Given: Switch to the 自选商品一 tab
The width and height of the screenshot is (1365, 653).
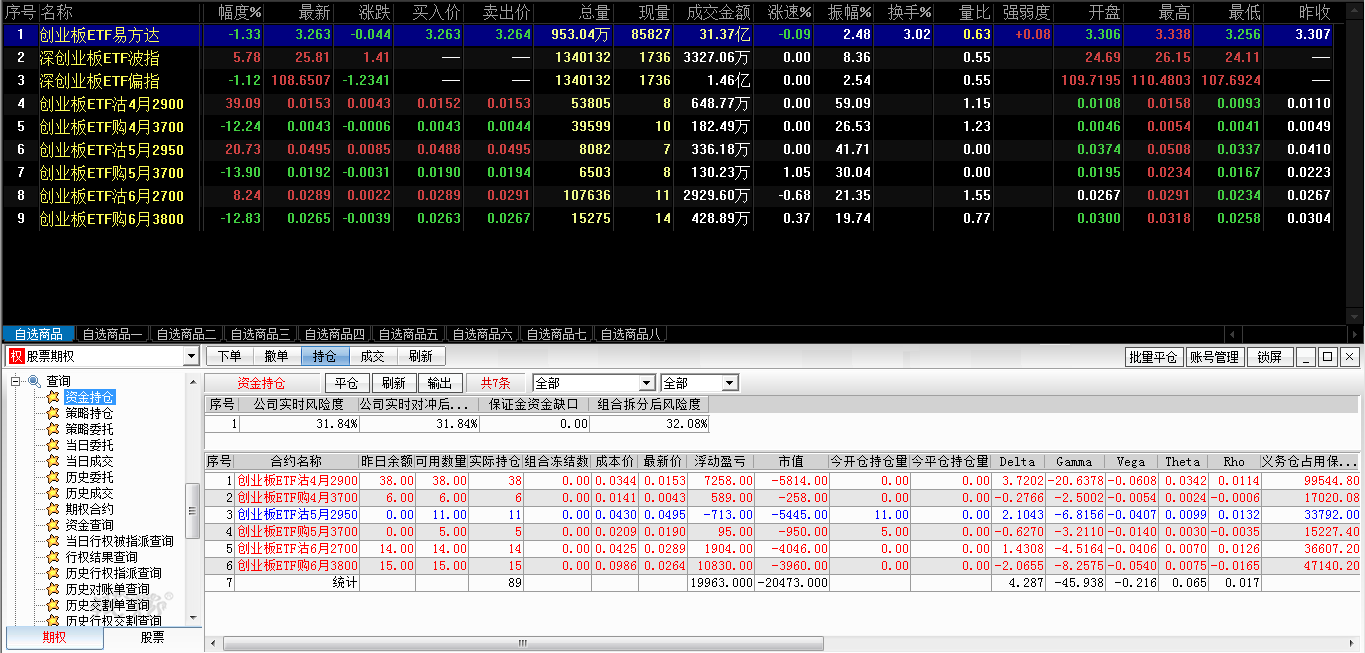Looking at the screenshot, I should tap(112, 334).
